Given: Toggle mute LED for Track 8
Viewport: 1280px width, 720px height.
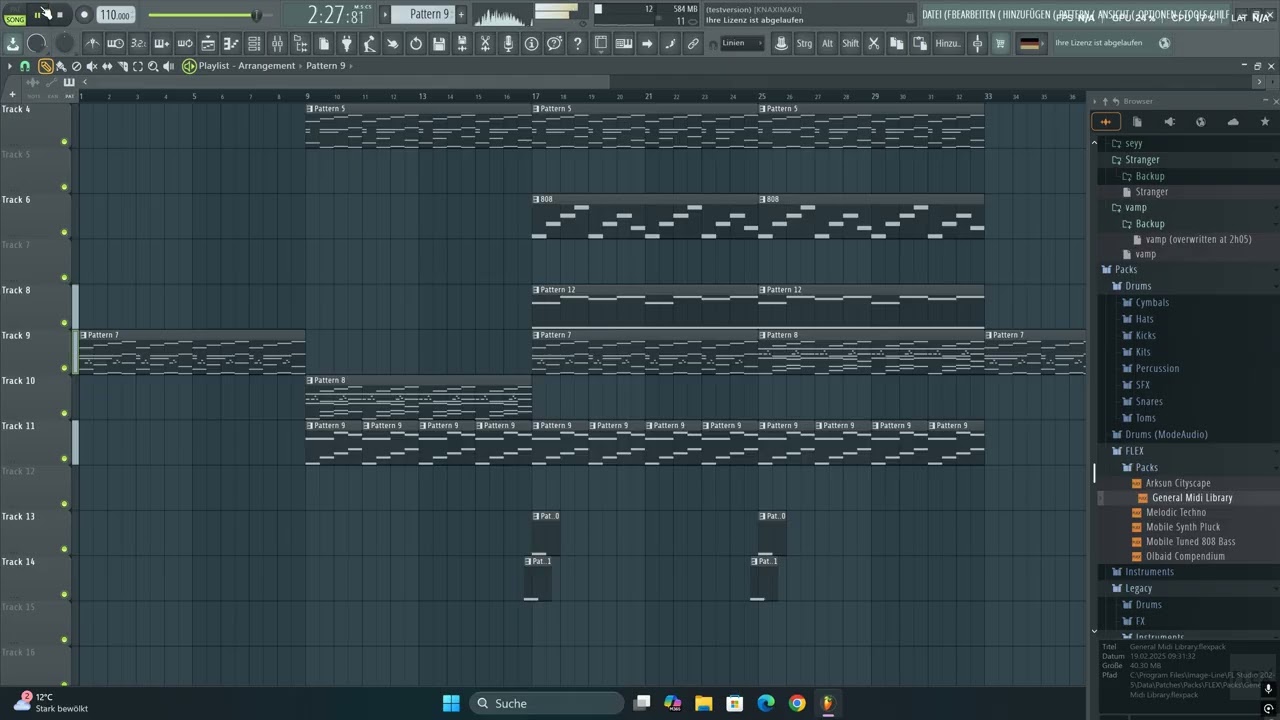Looking at the screenshot, I should click(65, 323).
